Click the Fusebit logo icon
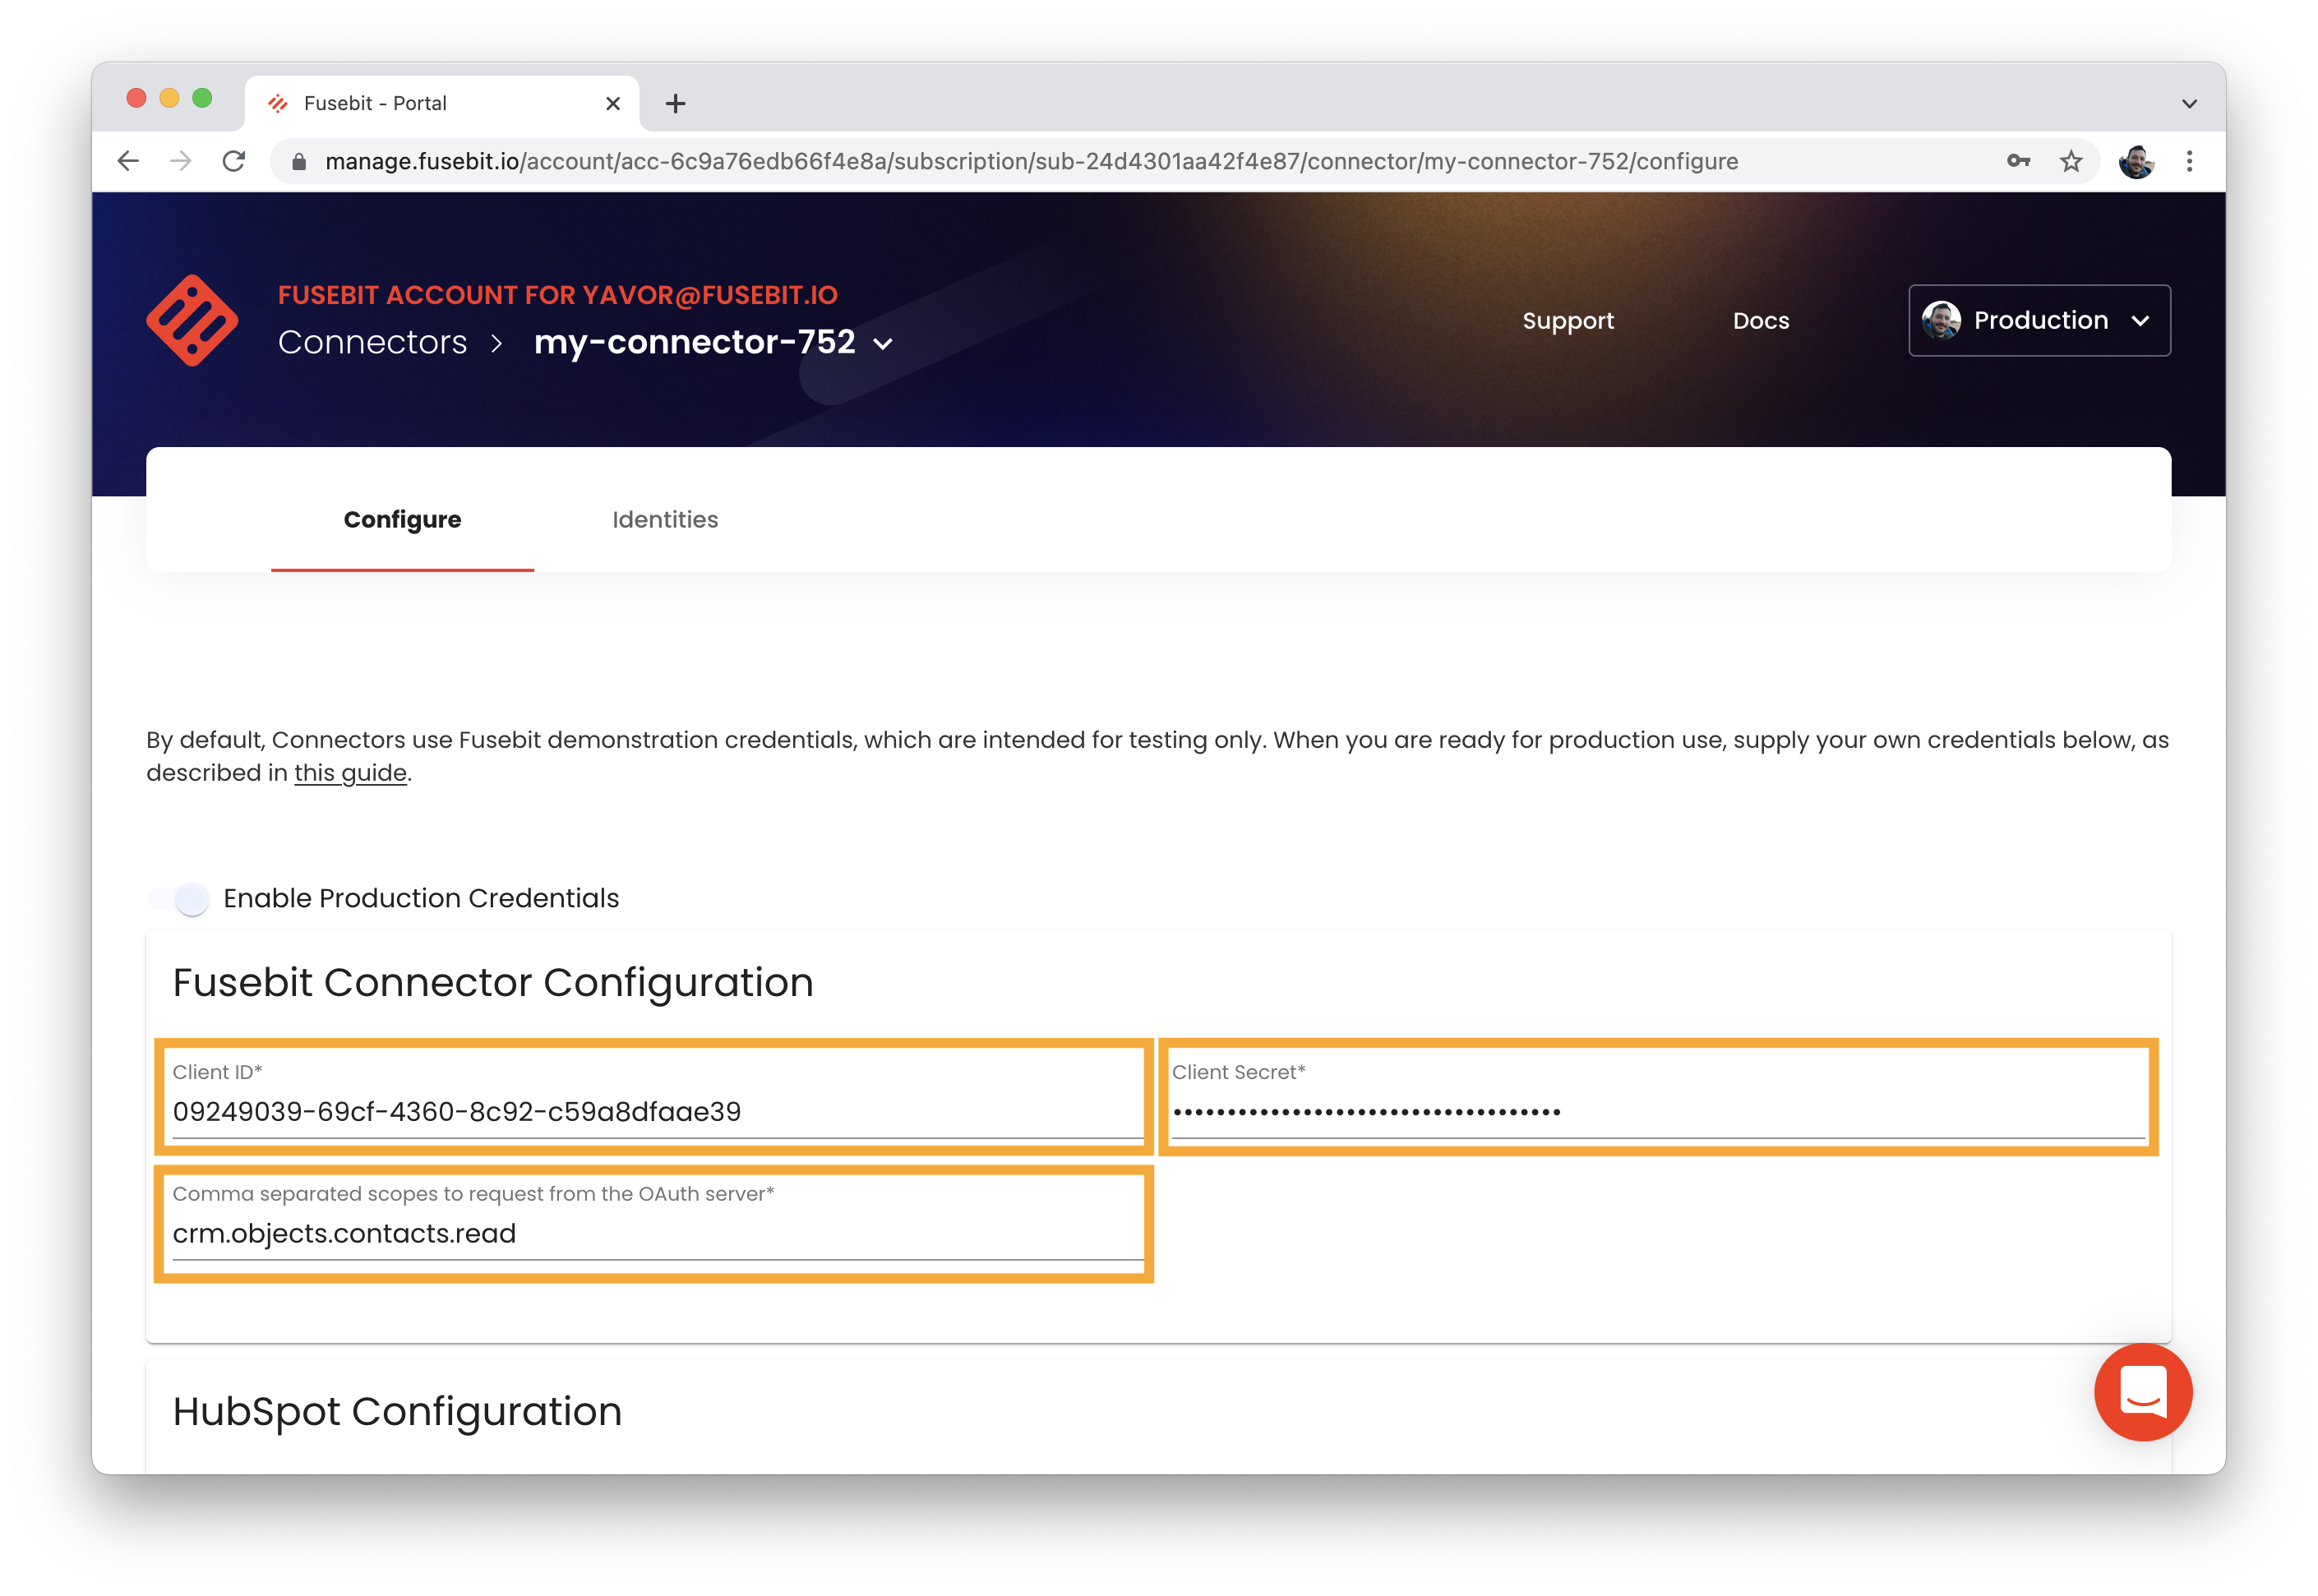The width and height of the screenshot is (2318, 1596). (192, 320)
